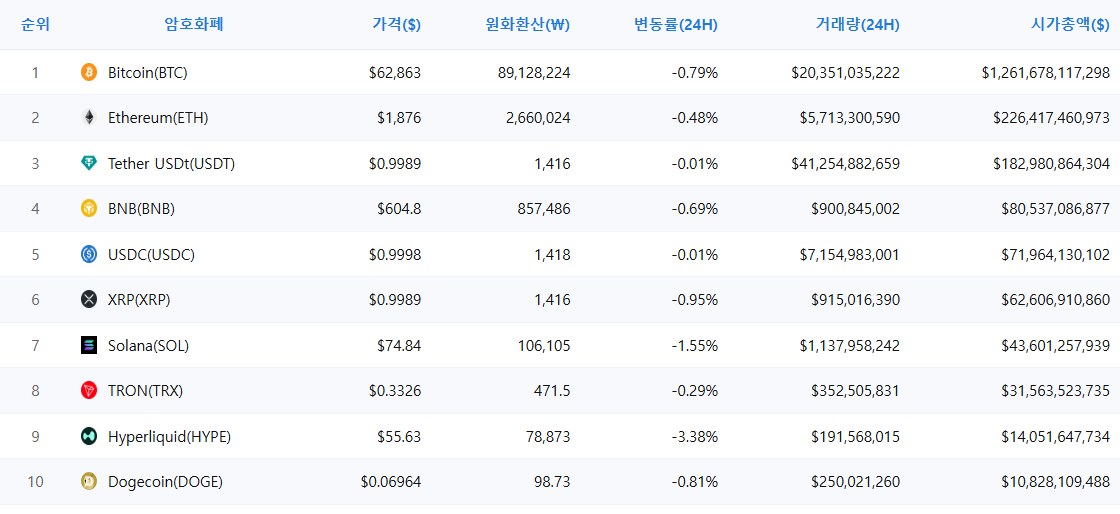Click the Hyperliquid teal icon
Viewport: 1120px width, 514px height.
pyautogui.click(x=89, y=436)
